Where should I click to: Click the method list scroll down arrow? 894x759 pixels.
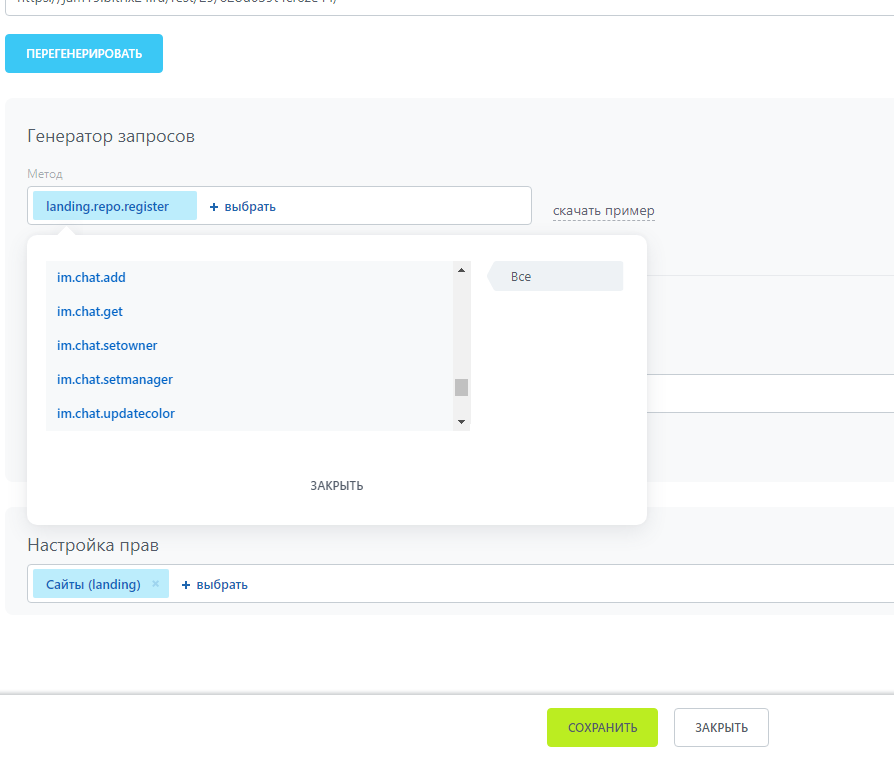point(461,422)
